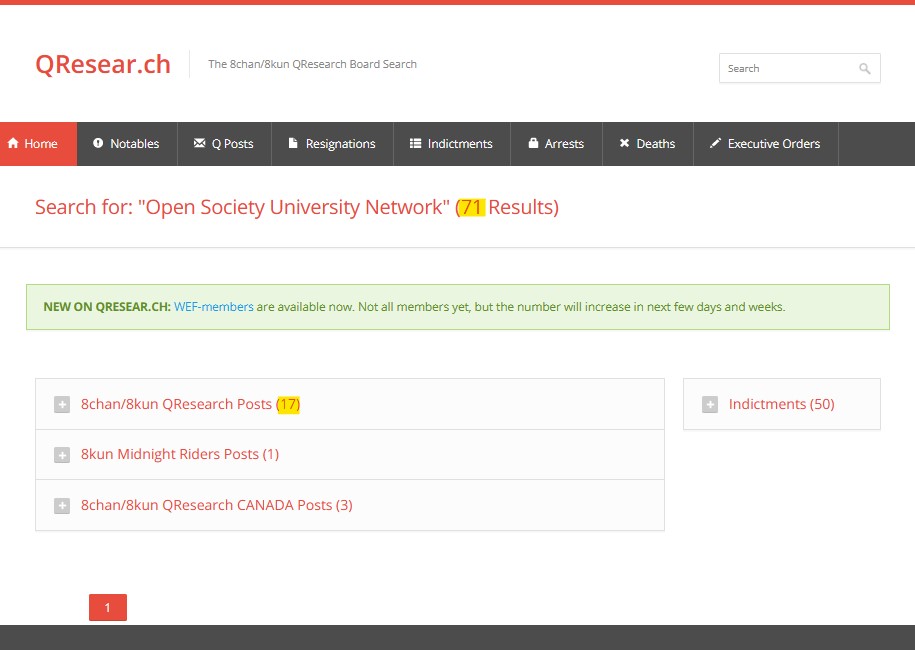Click the Q Posts envelope icon
Image resolution: width=915 pixels, height=650 pixels.
click(200, 143)
